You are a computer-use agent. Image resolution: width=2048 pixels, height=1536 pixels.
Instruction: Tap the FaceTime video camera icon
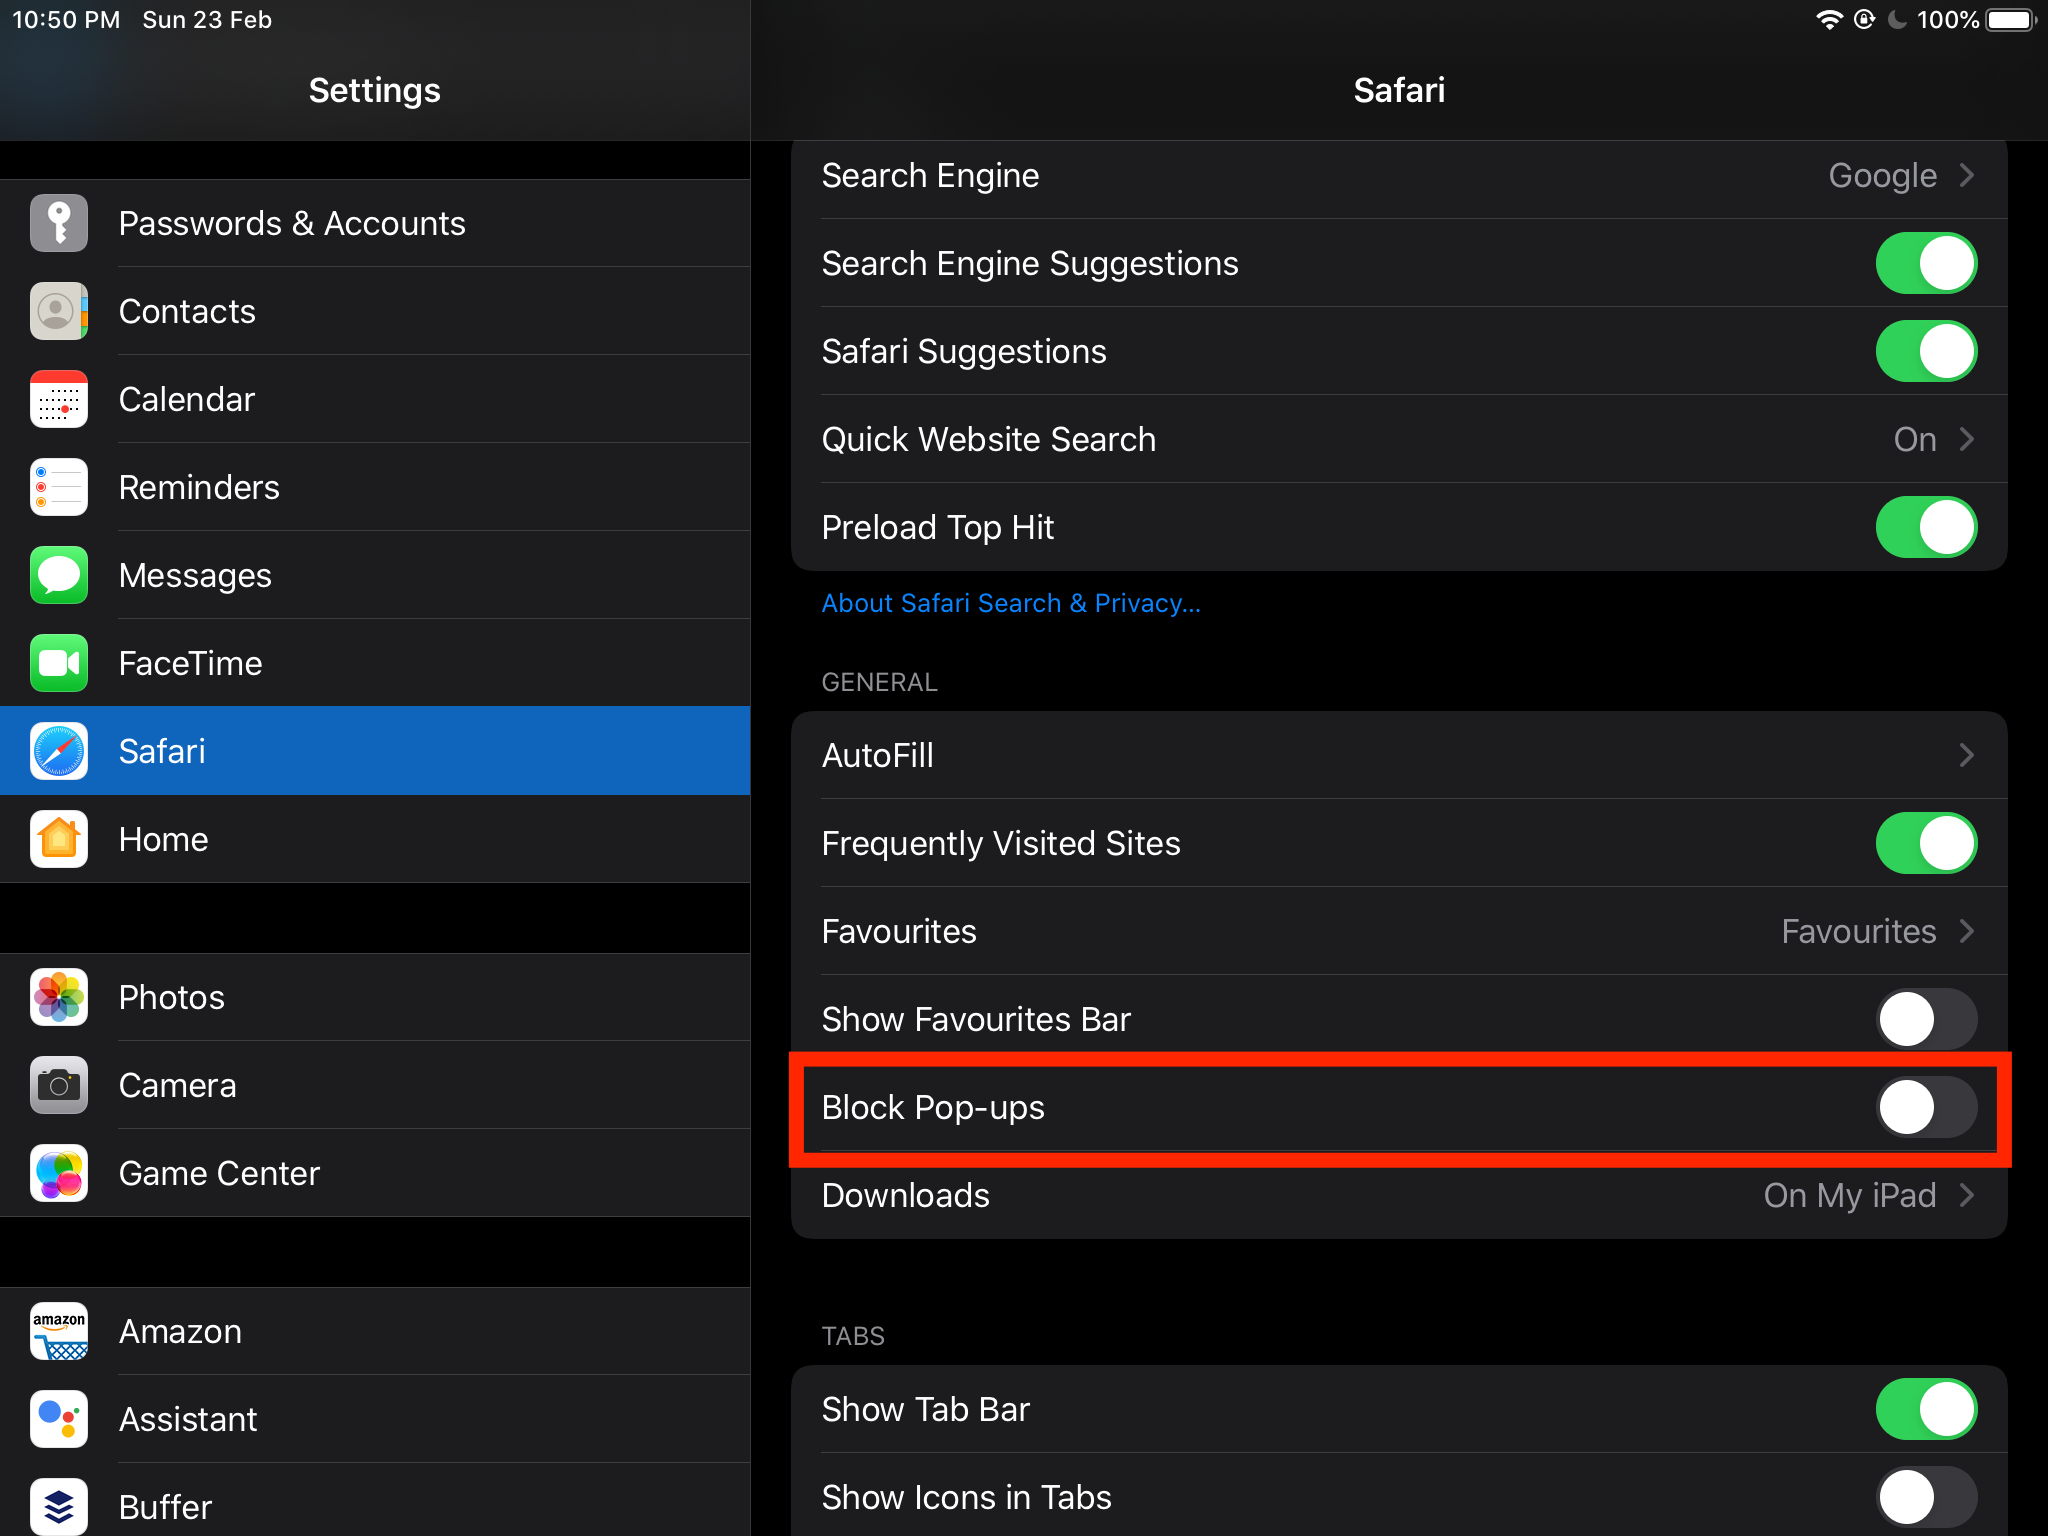[59, 663]
